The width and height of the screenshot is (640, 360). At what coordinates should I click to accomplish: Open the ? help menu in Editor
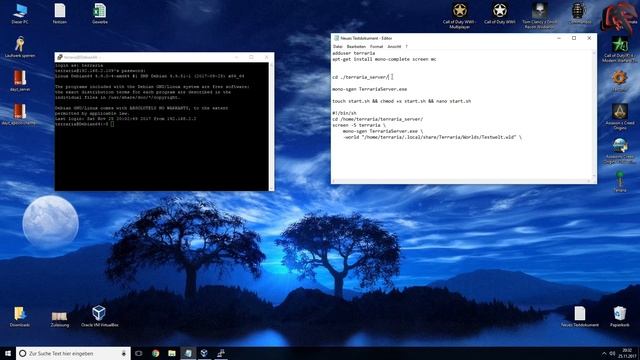click(406, 47)
